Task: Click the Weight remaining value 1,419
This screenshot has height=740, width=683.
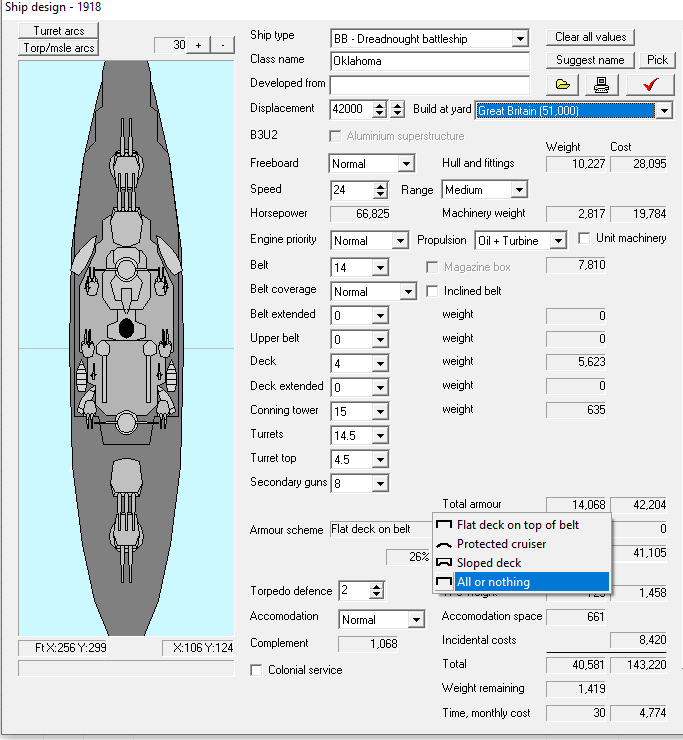Action: [576, 689]
